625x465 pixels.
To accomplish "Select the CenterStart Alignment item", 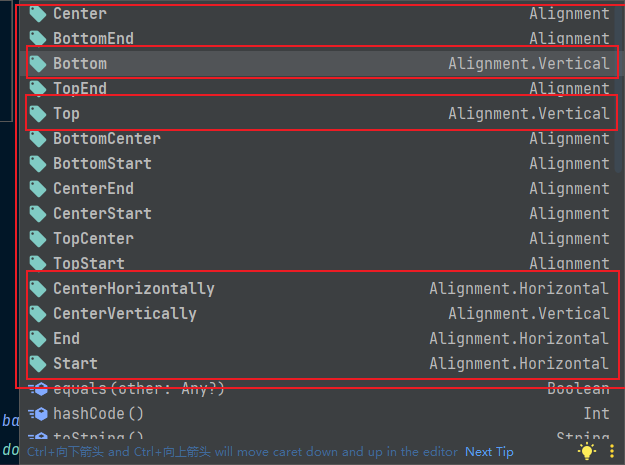I will [321, 214].
